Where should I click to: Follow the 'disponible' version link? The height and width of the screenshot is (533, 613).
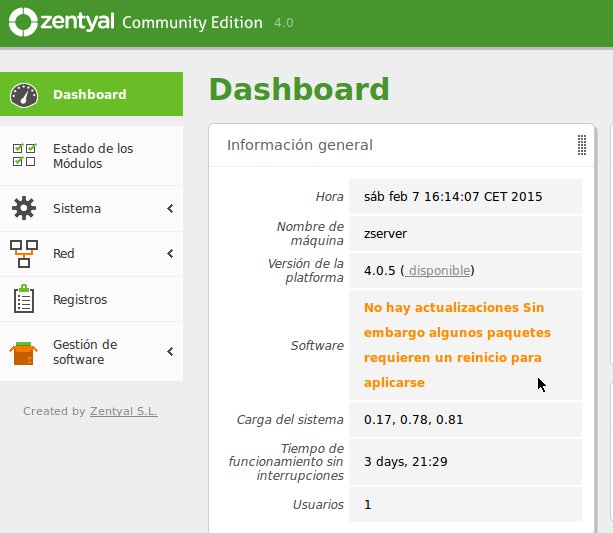point(437,271)
